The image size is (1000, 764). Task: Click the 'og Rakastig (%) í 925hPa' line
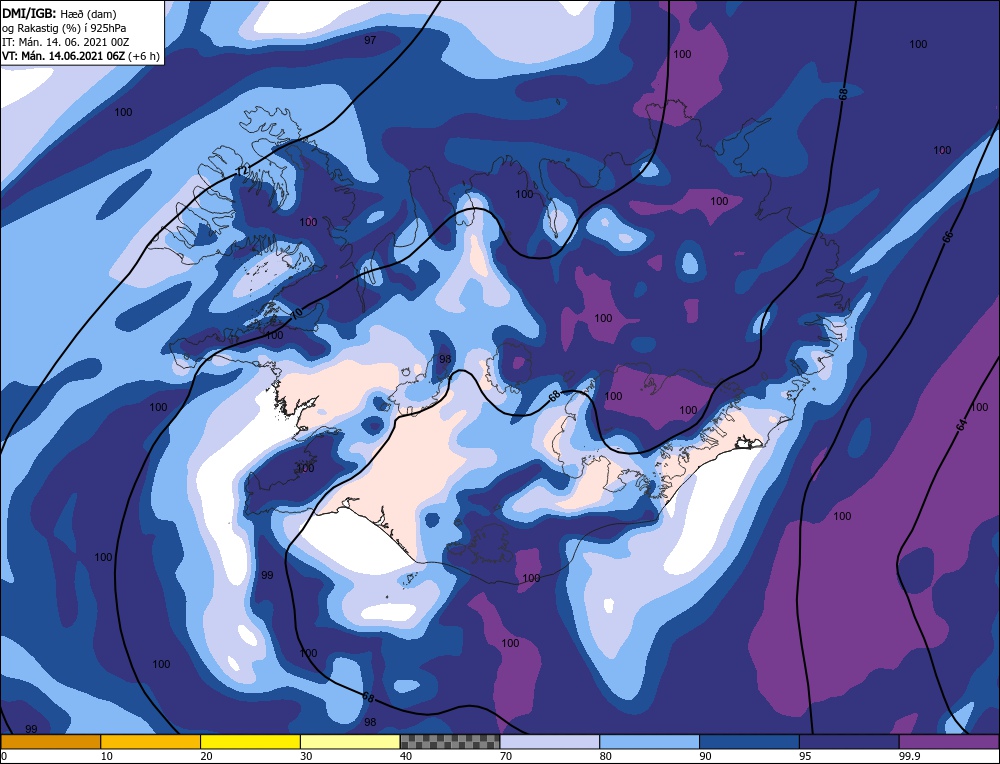tap(64, 28)
